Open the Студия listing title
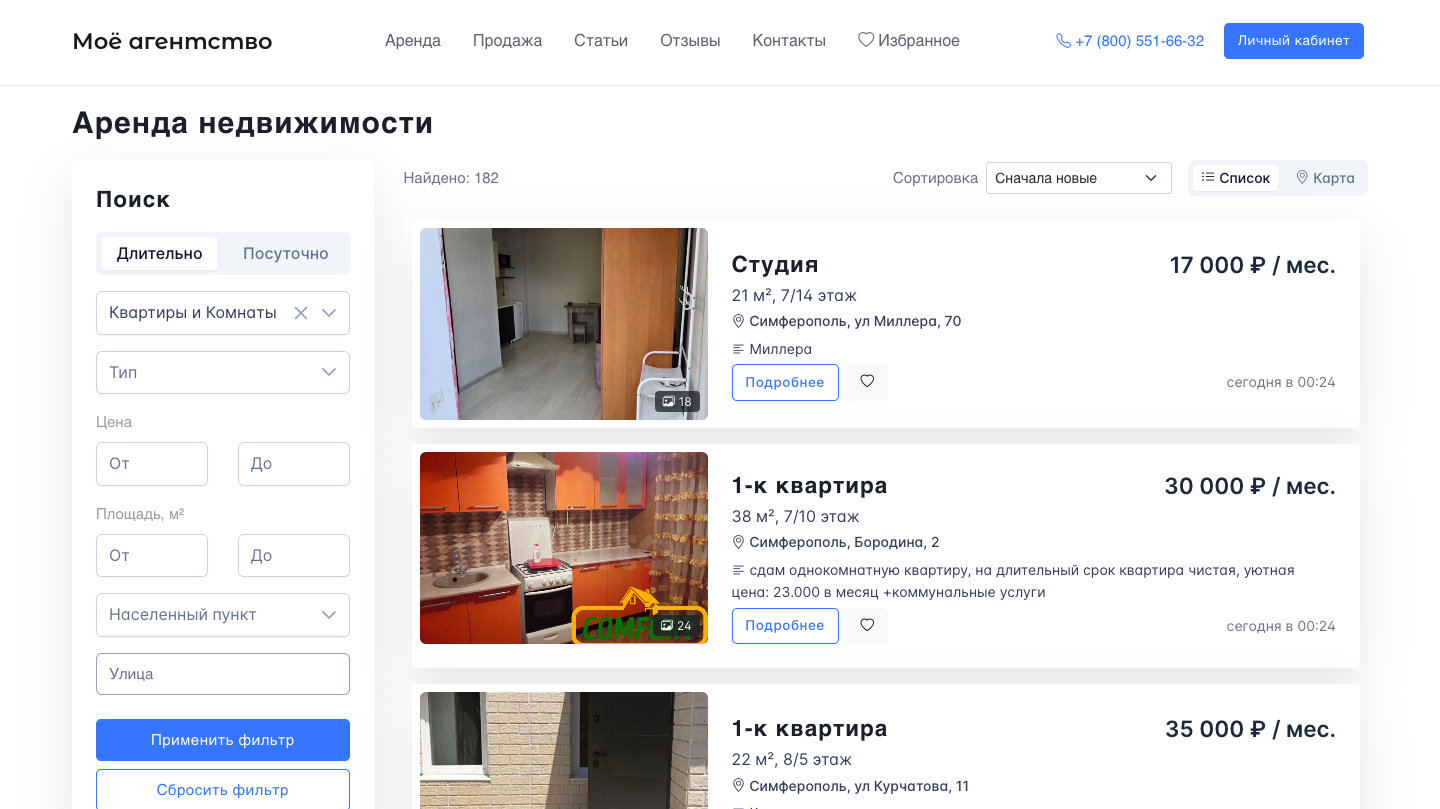1440x809 pixels. point(775,264)
